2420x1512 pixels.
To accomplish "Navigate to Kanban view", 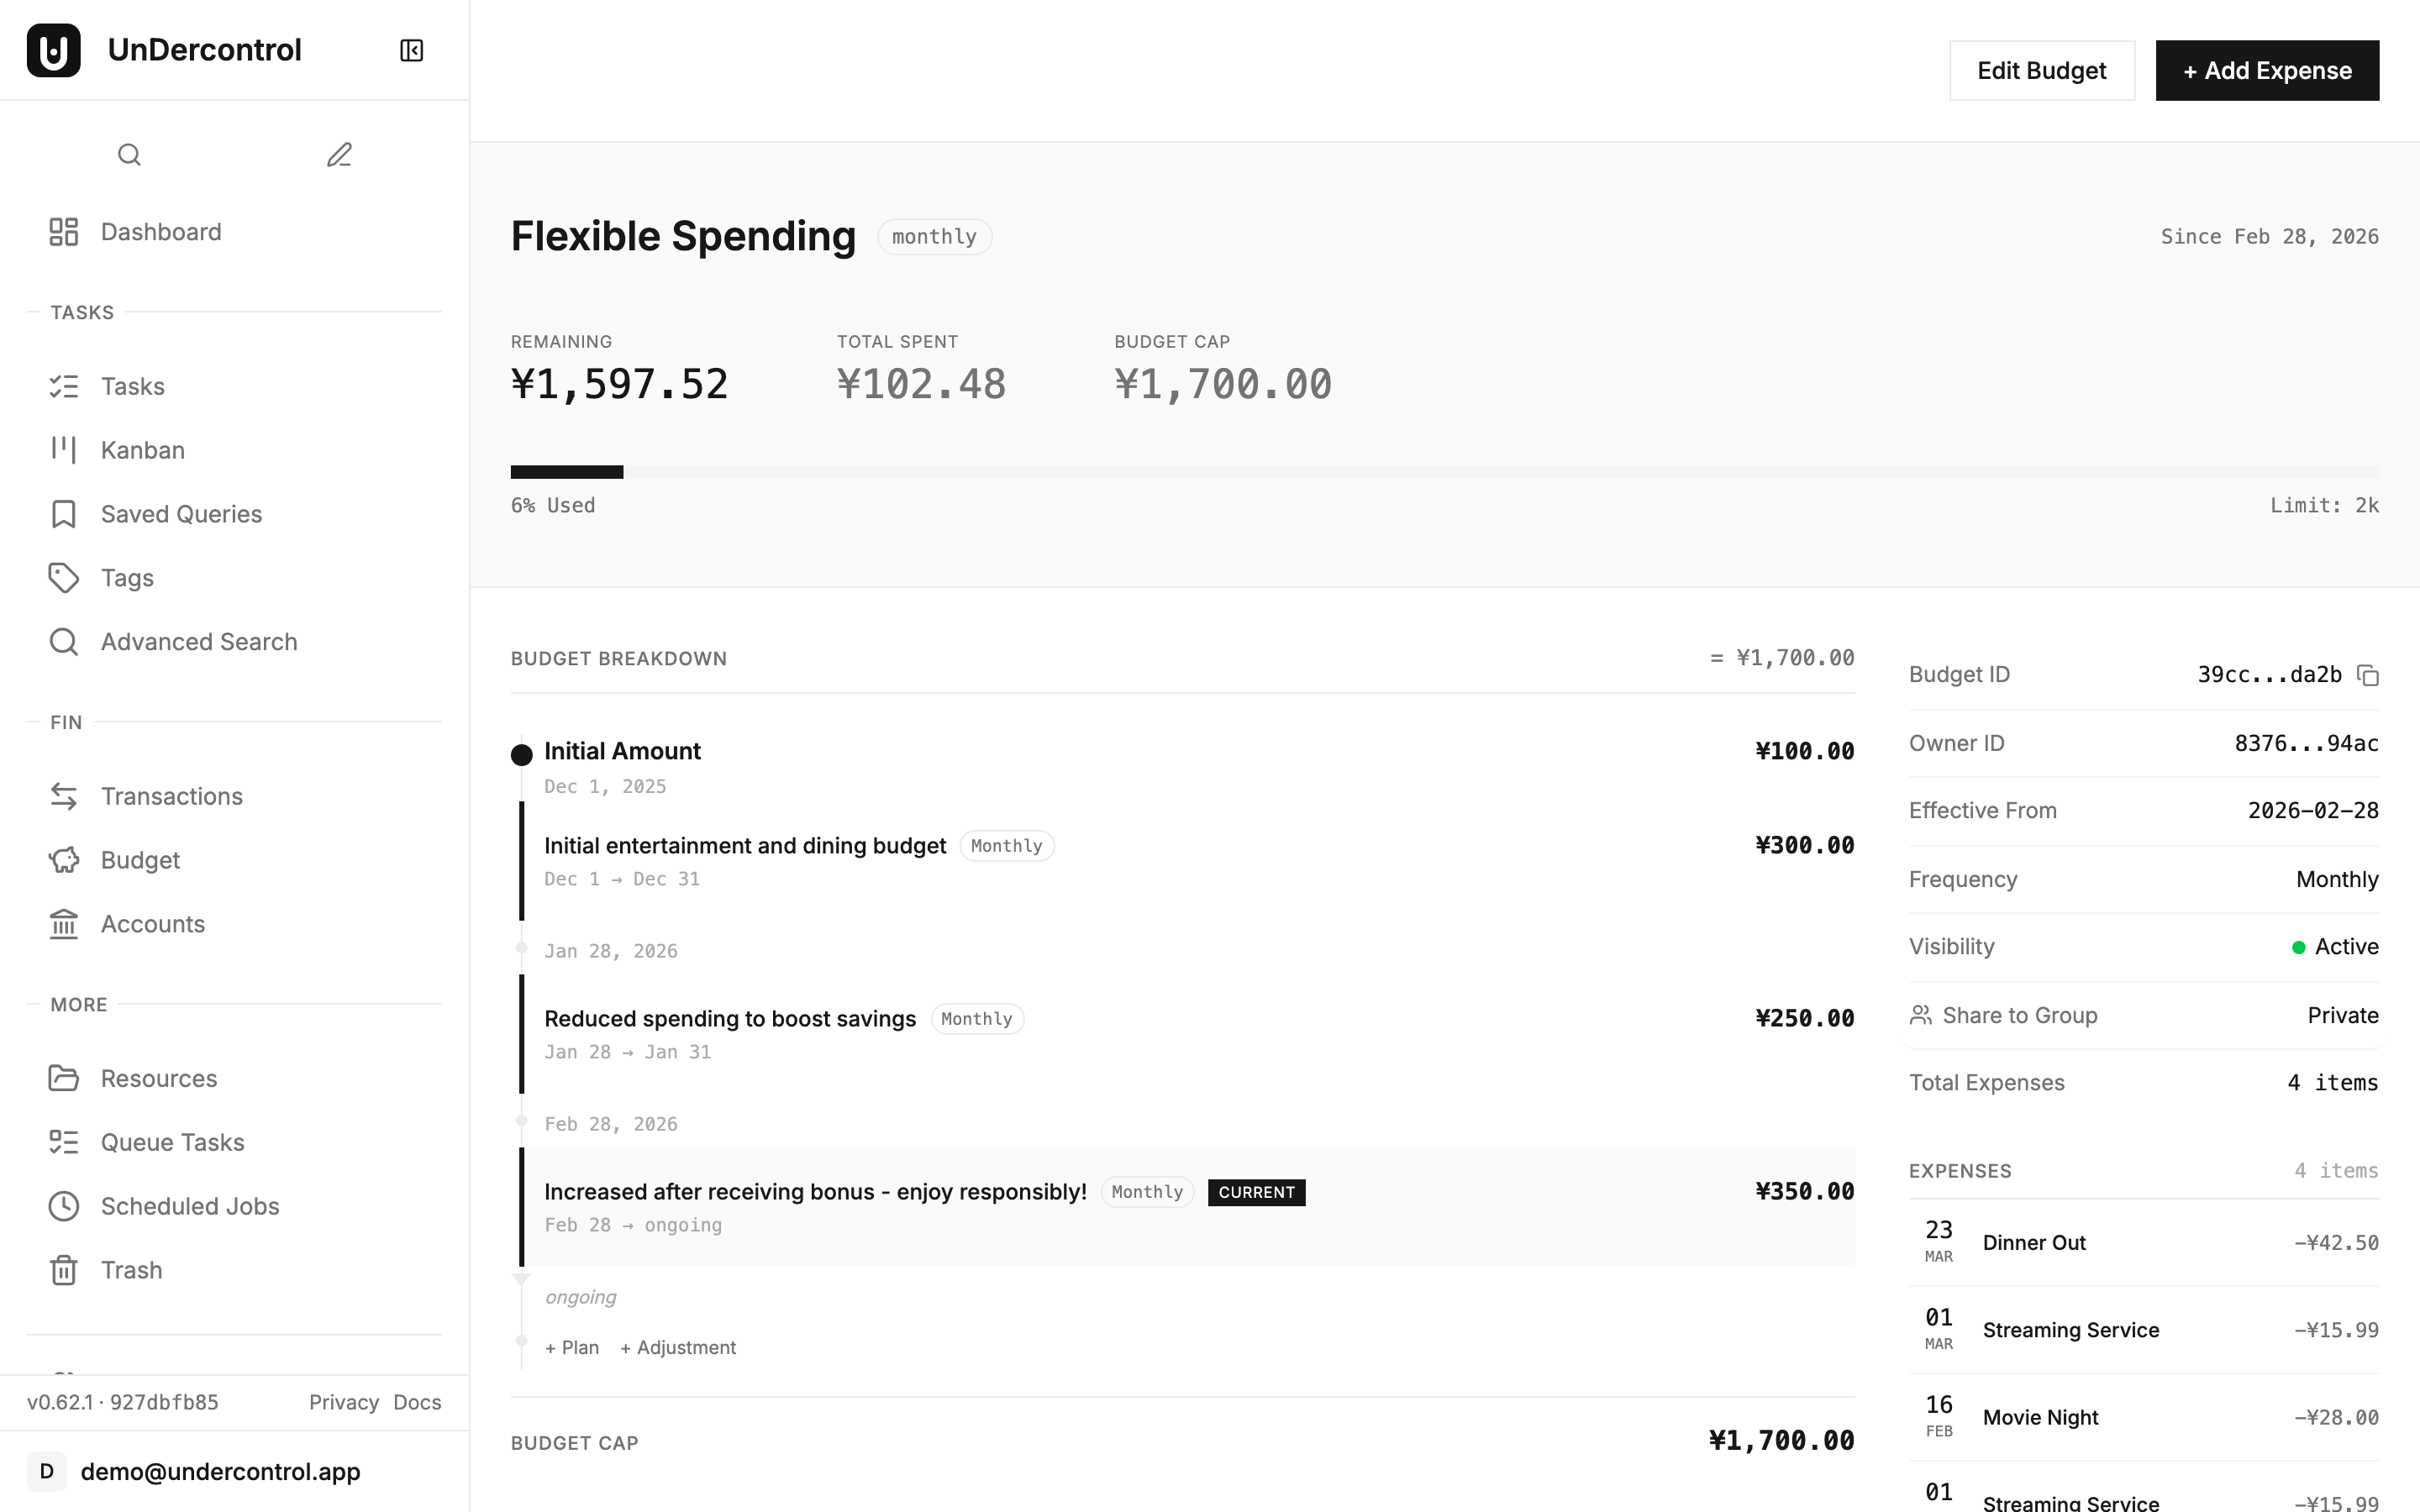I will pos(142,450).
